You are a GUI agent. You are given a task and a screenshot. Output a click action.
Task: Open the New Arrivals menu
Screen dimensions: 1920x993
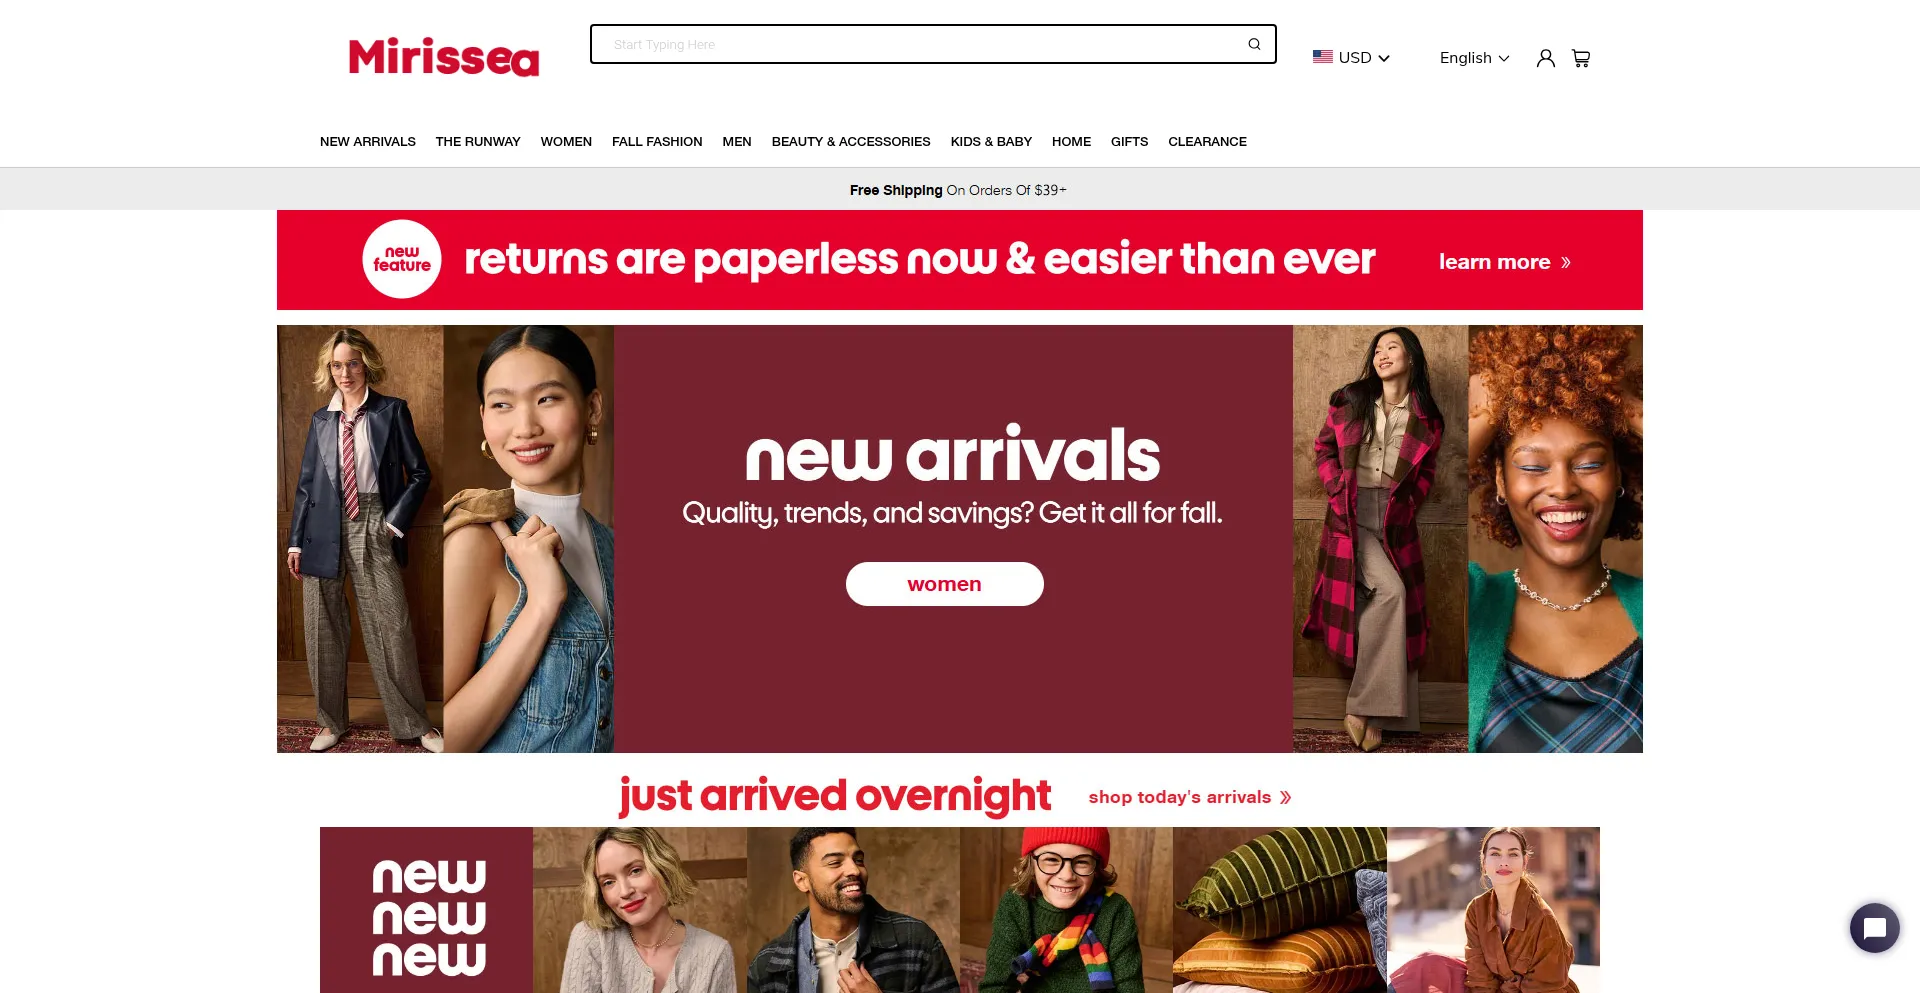(x=368, y=142)
